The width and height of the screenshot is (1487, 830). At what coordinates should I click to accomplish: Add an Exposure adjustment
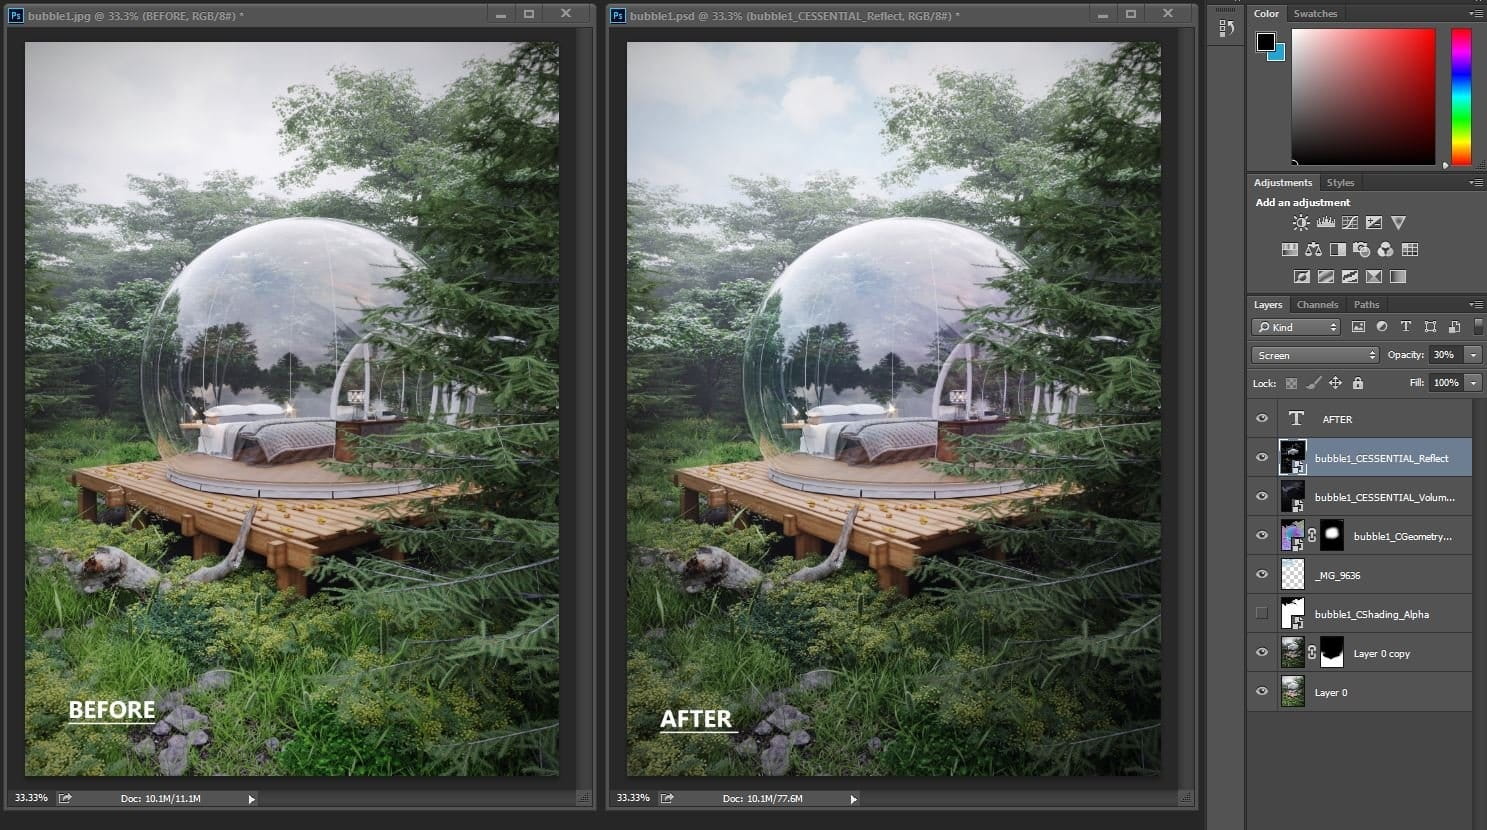[x=1374, y=223]
